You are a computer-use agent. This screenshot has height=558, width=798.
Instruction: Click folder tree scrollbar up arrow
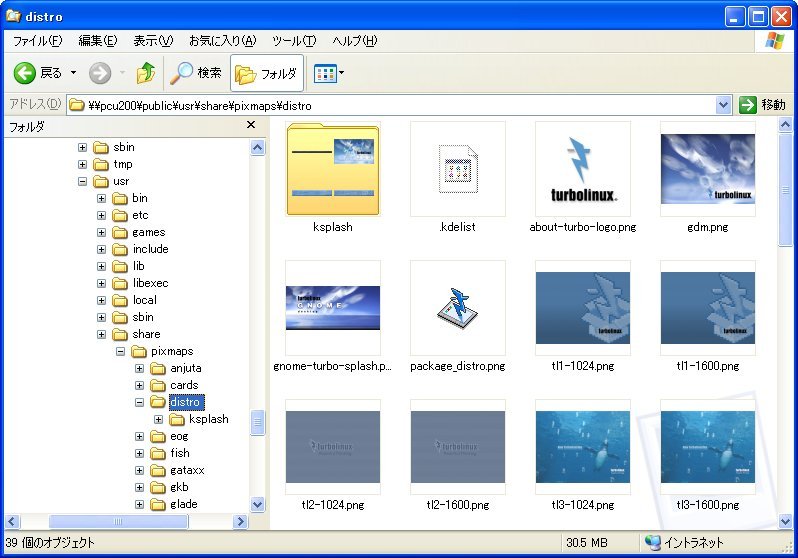pos(258,148)
